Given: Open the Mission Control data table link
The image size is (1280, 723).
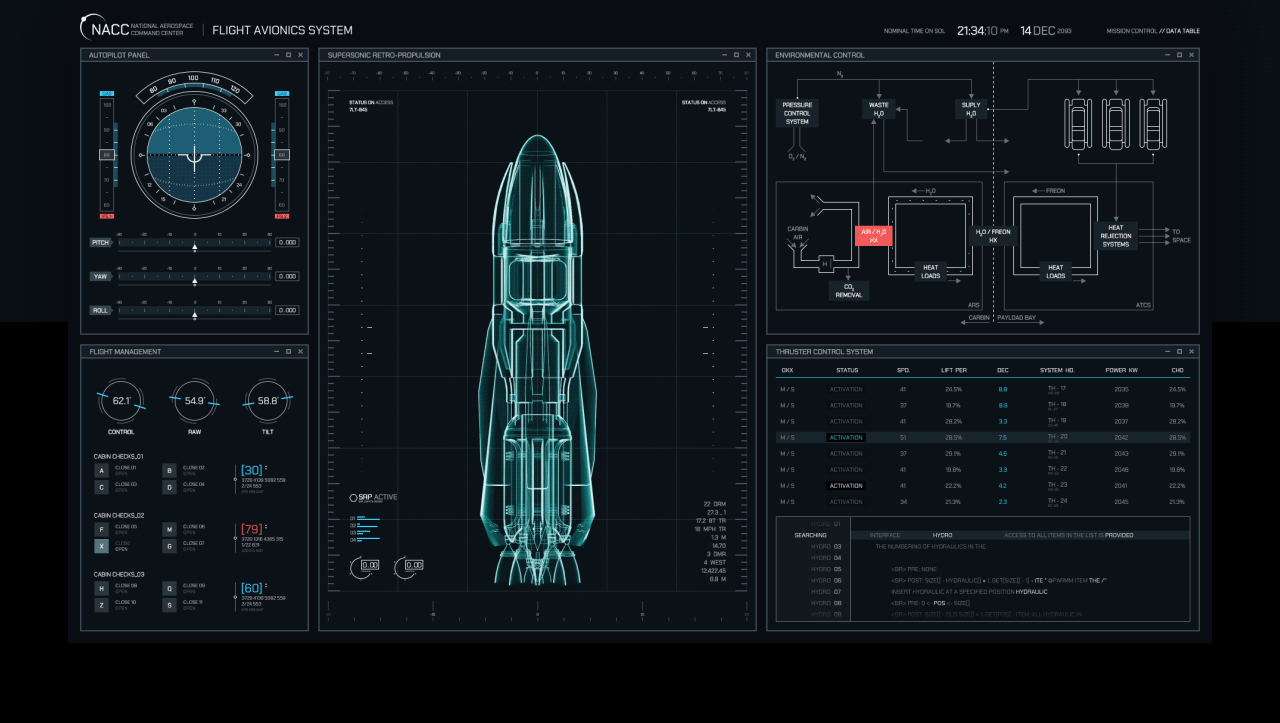Looking at the screenshot, I should pyautogui.click(x=1153, y=31).
